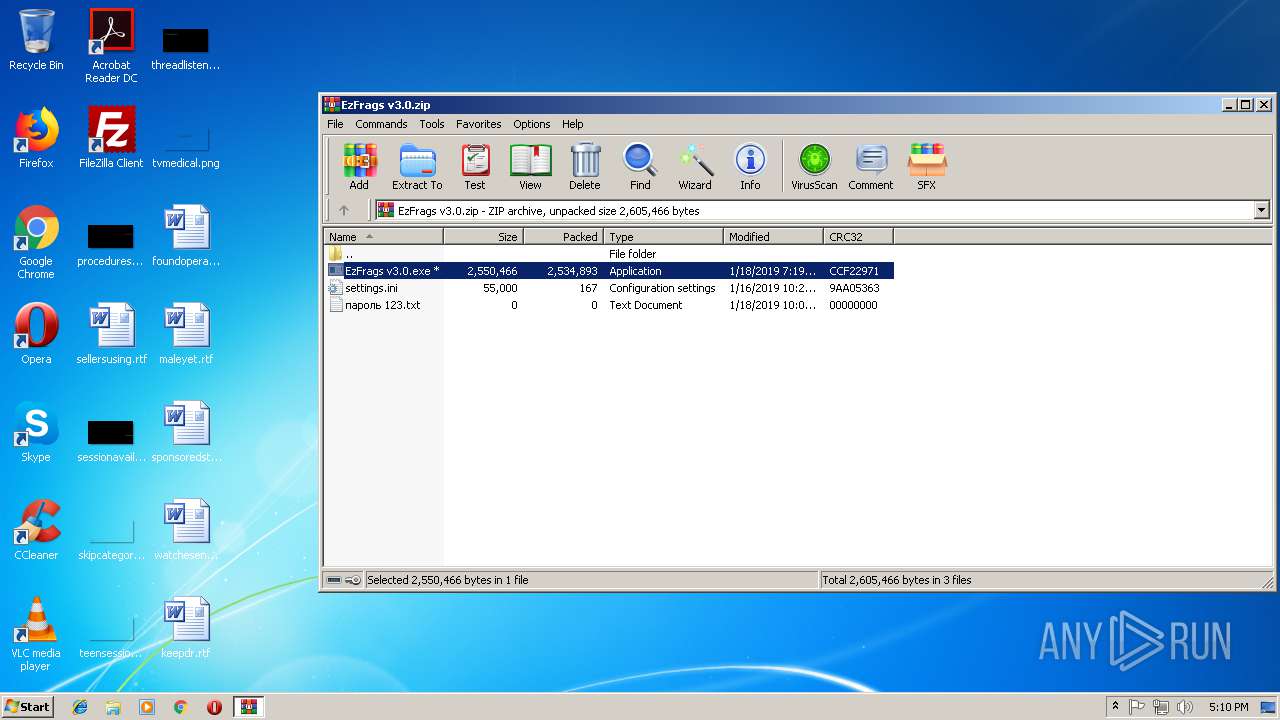1280x720 pixels.
Task: Open the File menu
Action: point(335,124)
